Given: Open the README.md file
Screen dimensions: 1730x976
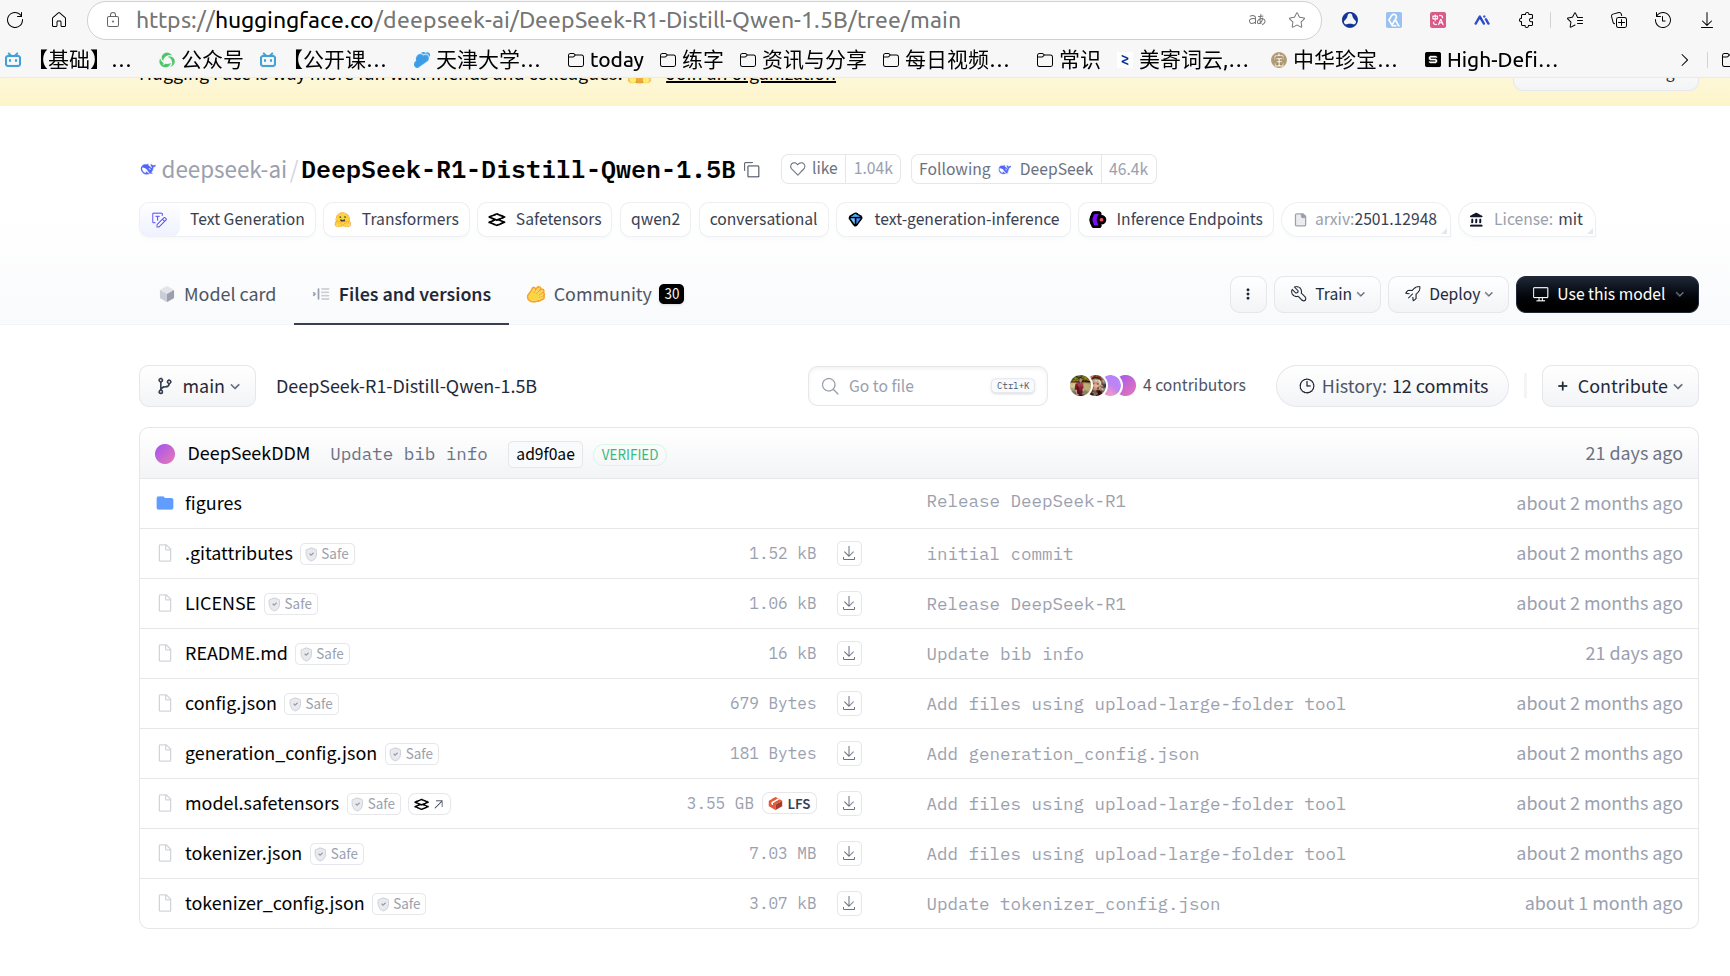Looking at the screenshot, I should point(236,653).
